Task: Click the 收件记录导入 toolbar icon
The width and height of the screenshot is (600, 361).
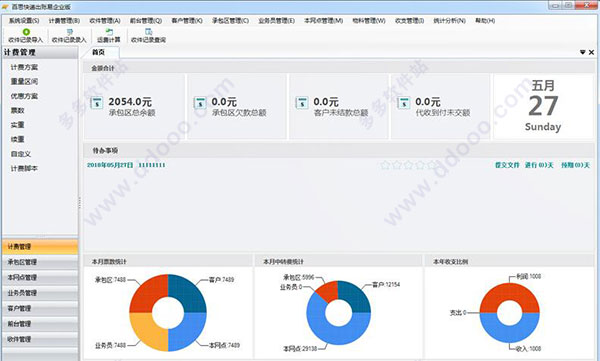Action: tap(26, 32)
